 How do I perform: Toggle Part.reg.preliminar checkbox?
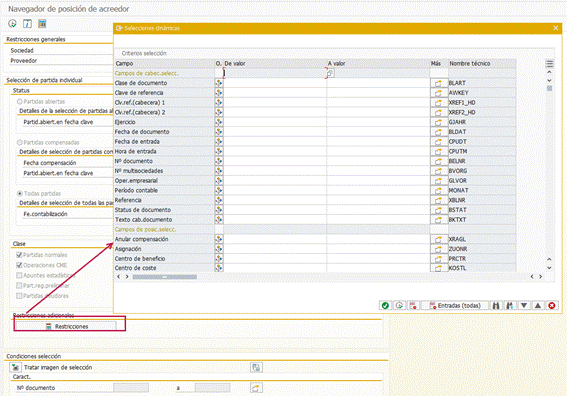19,286
